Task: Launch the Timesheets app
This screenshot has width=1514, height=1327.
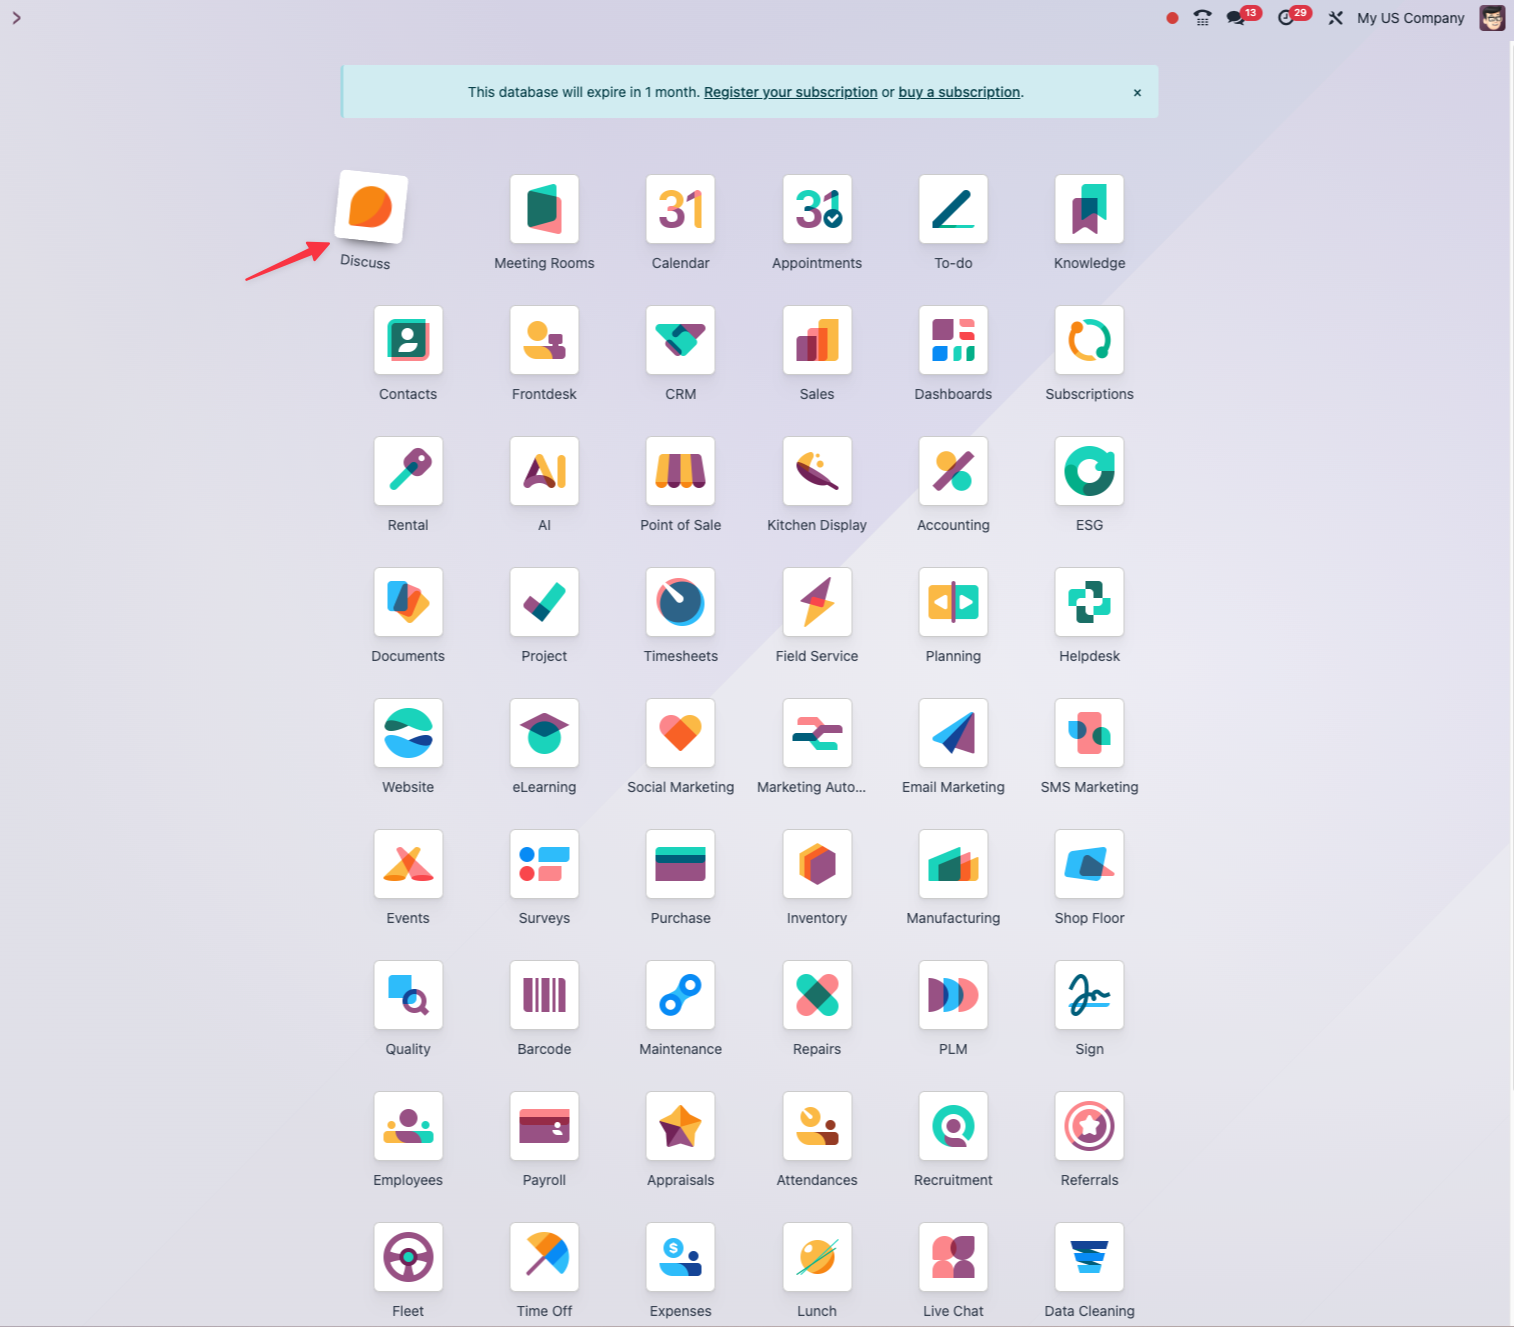Action: (681, 602)
